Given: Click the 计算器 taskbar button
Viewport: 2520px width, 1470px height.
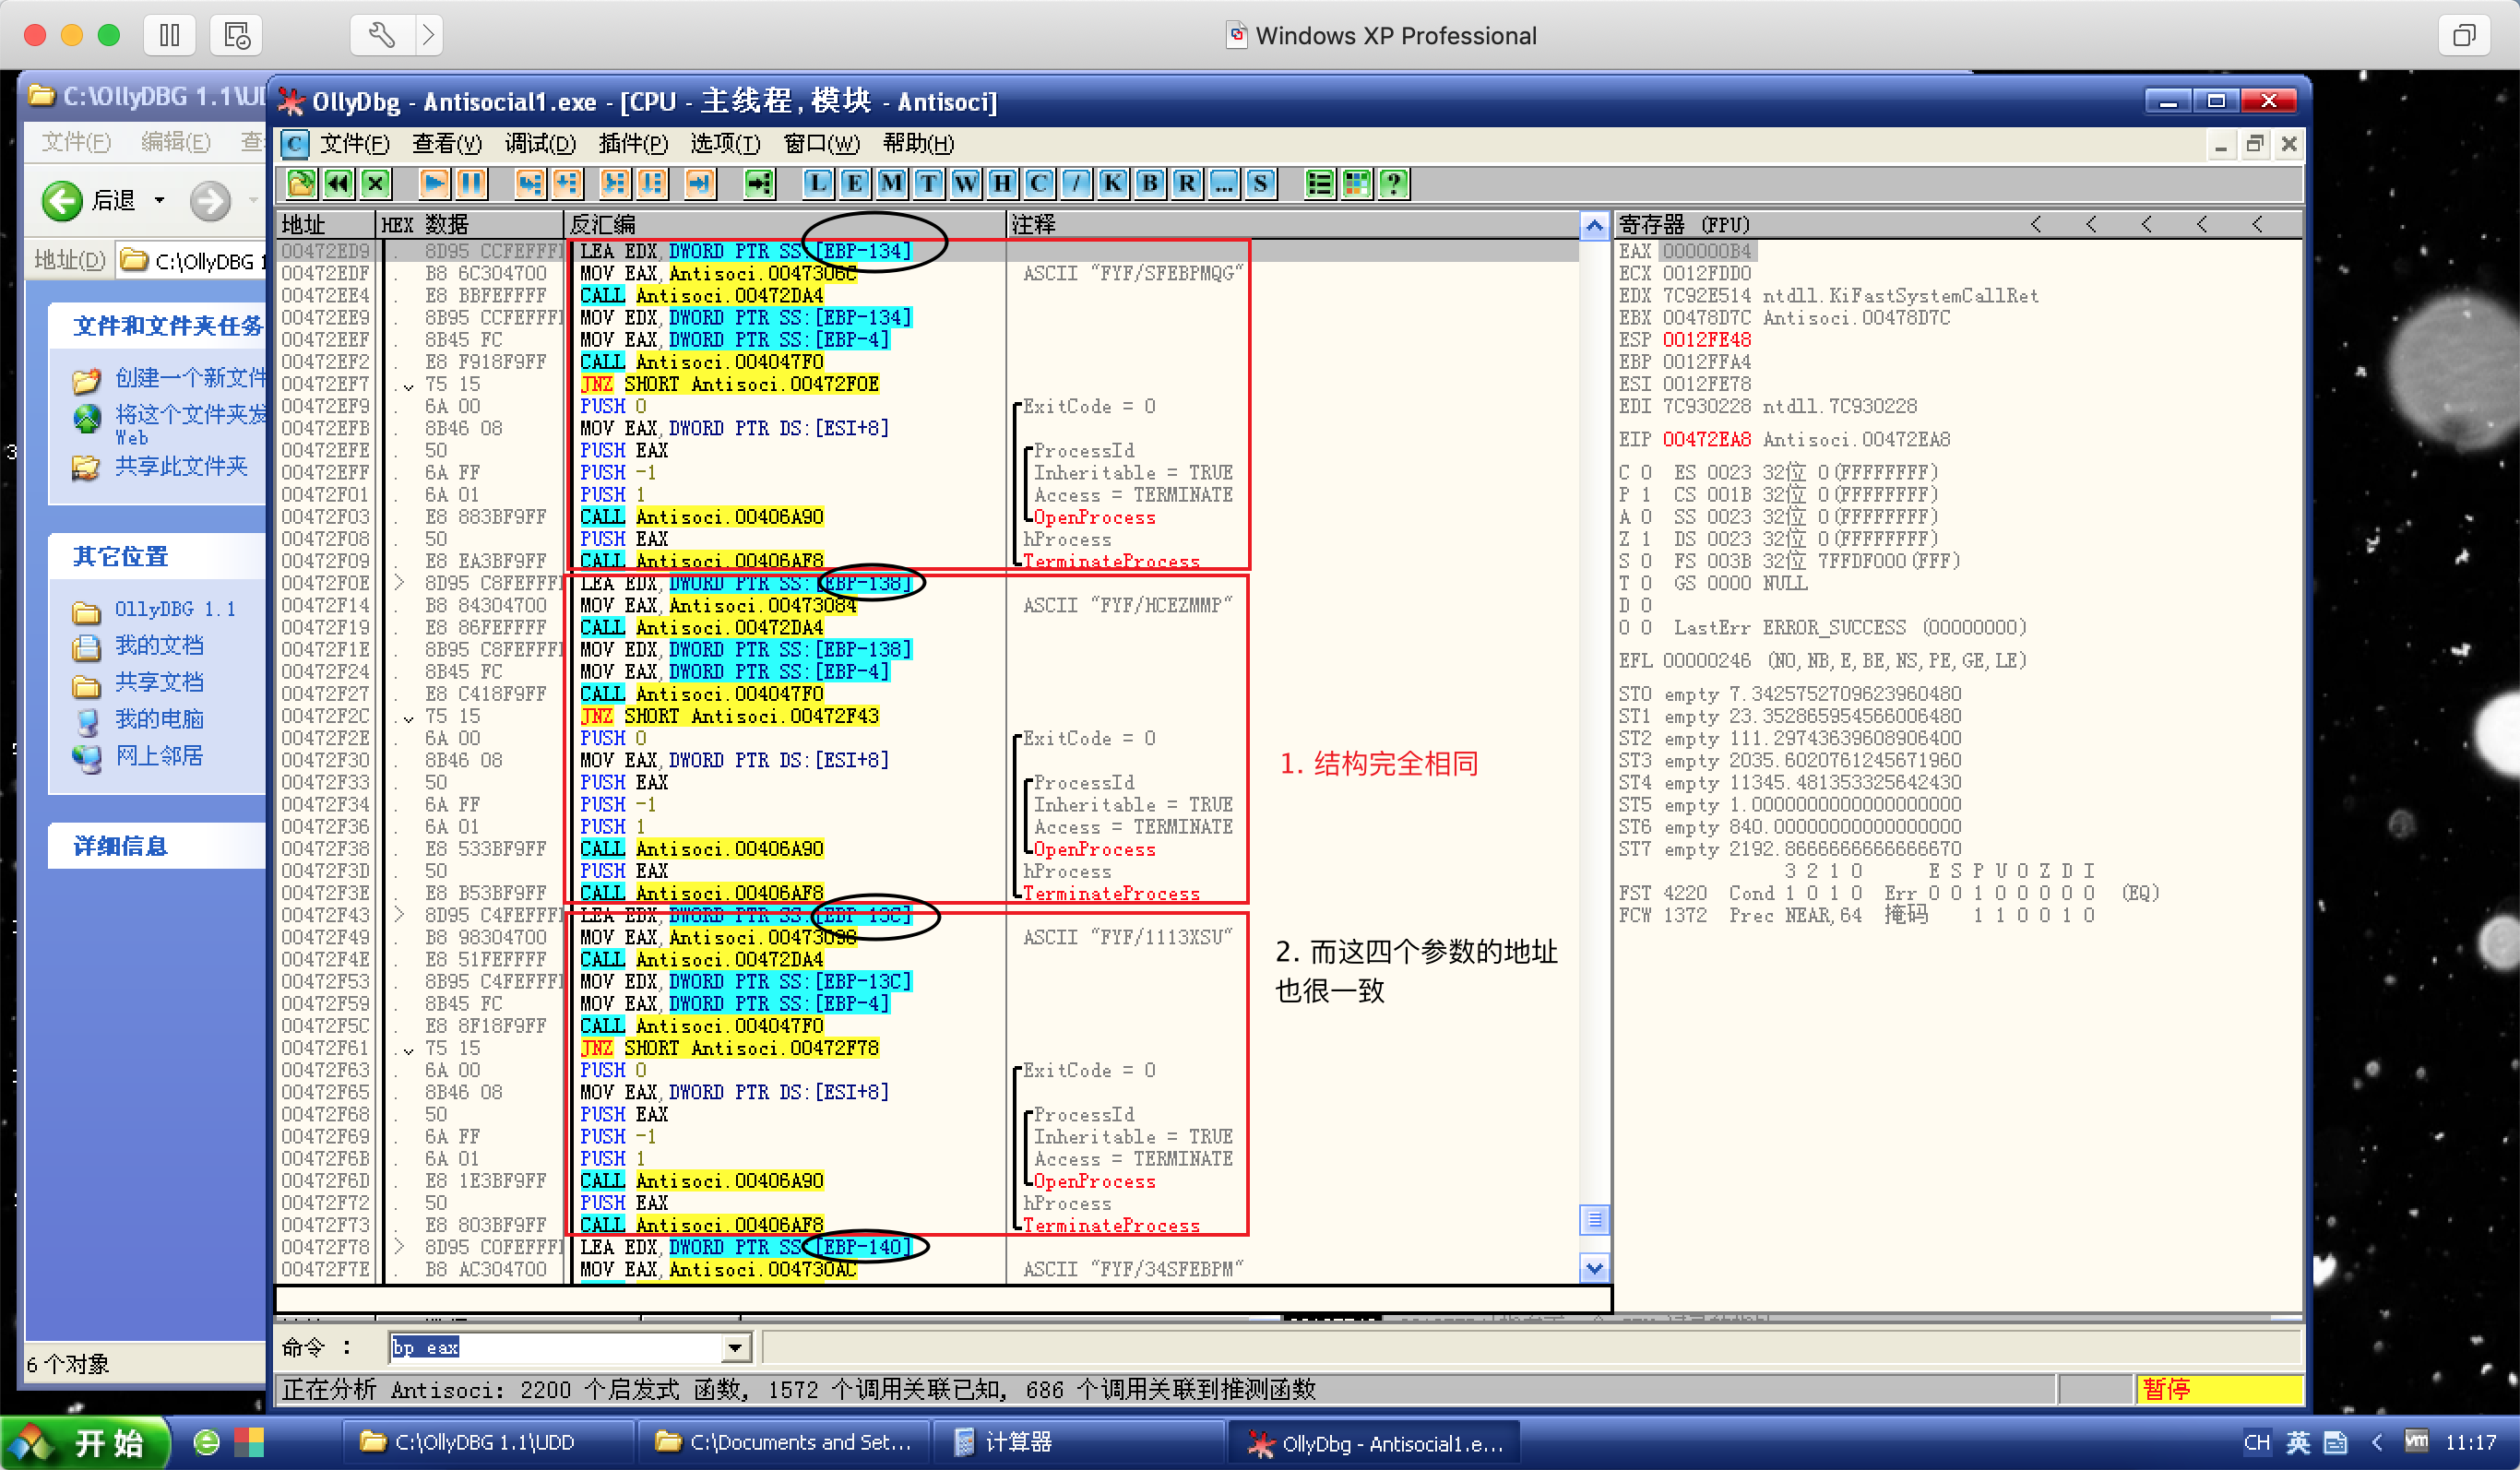Looking at the screenshot, I should tap(1018, 1441).
